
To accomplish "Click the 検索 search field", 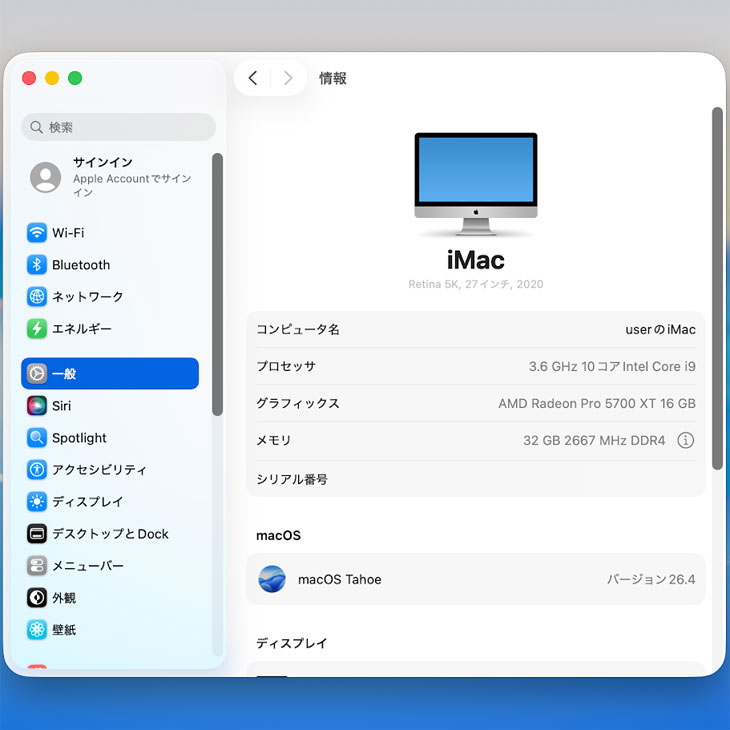I will pyautogui.click(x=118, y=127).
